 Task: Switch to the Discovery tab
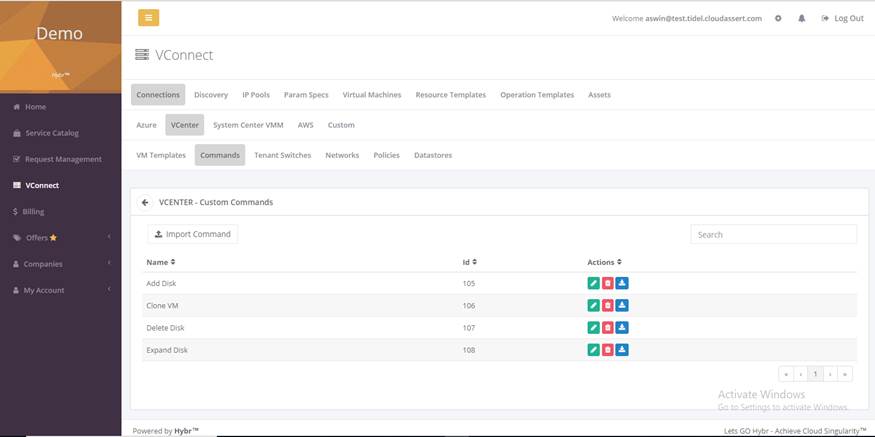click(x=211, y=95)
